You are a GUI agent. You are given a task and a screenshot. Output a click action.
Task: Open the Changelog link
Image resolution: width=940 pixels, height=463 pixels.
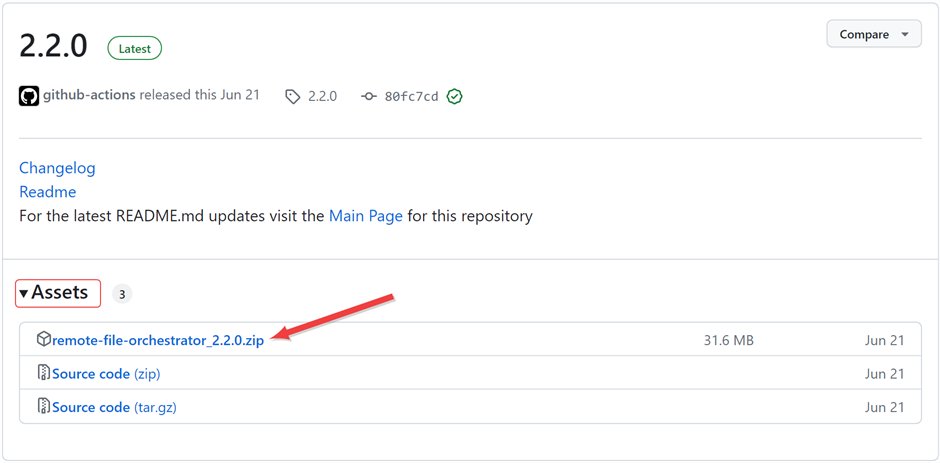(x=57, y=168)
